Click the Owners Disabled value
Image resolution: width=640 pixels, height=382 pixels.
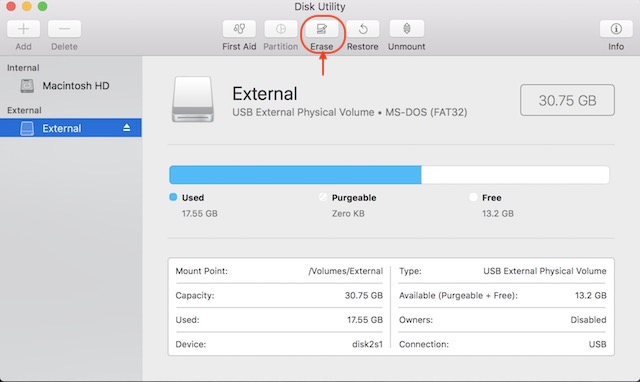[x=588, y=320]
